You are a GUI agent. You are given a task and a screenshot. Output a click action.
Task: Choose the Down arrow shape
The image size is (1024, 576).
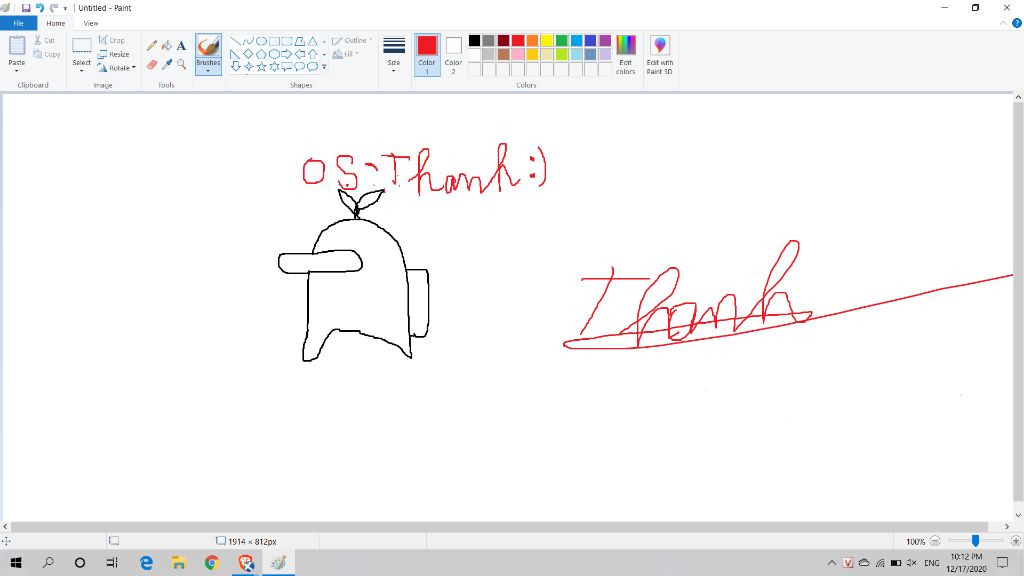(235, 67)
